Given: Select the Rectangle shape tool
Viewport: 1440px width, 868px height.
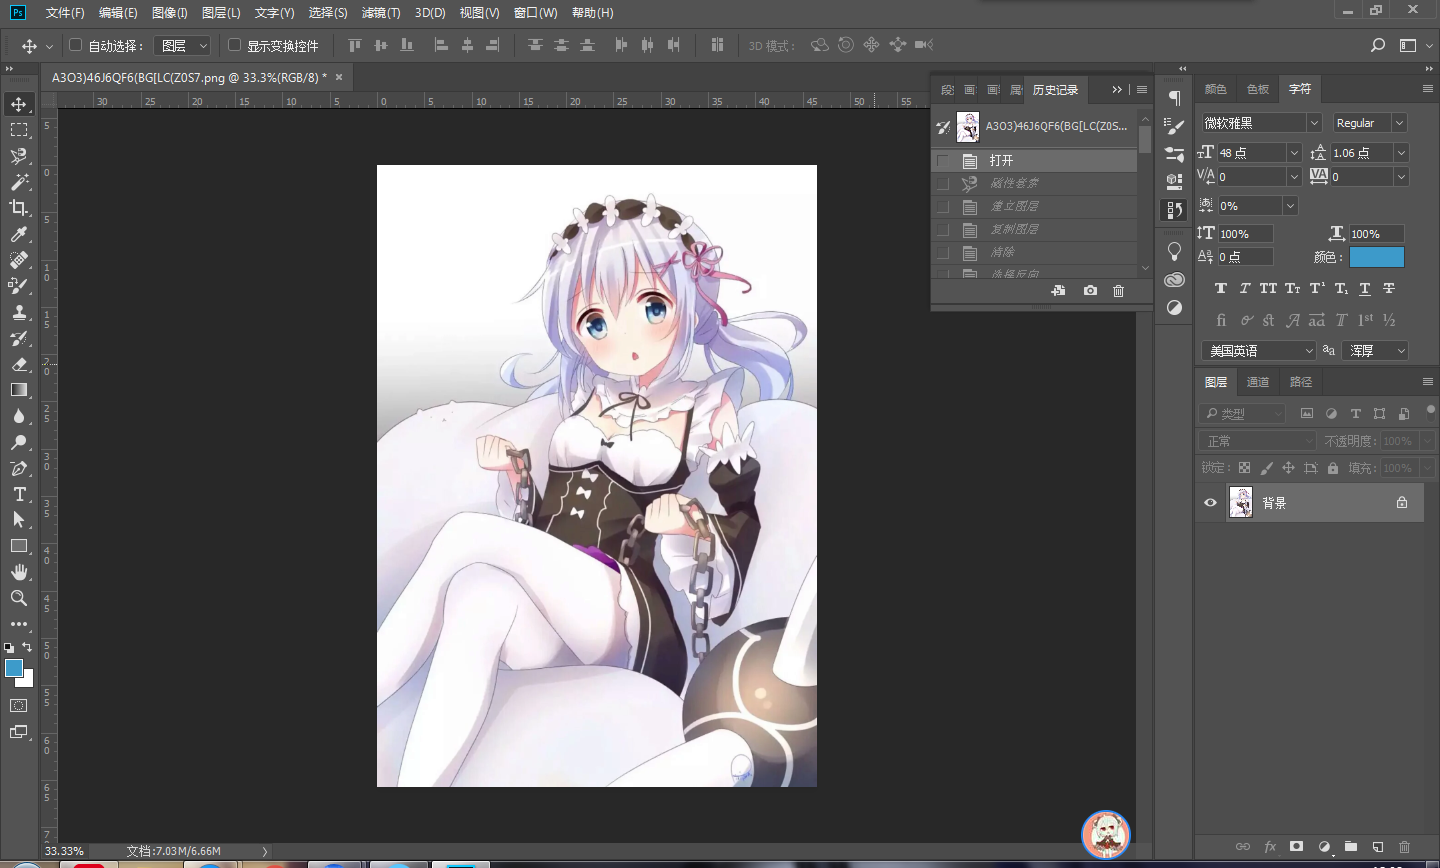Looking at the screenshot, I should click(x=19, y=546).
